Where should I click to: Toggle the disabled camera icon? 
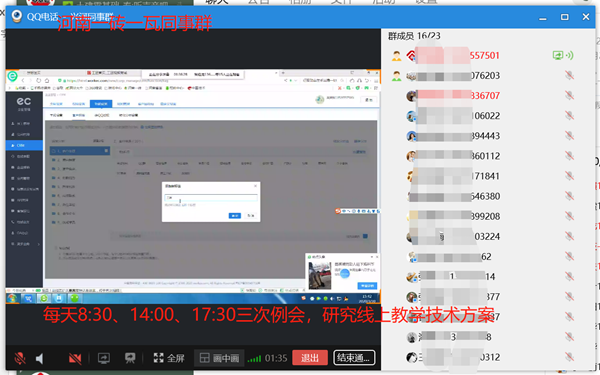75,358
